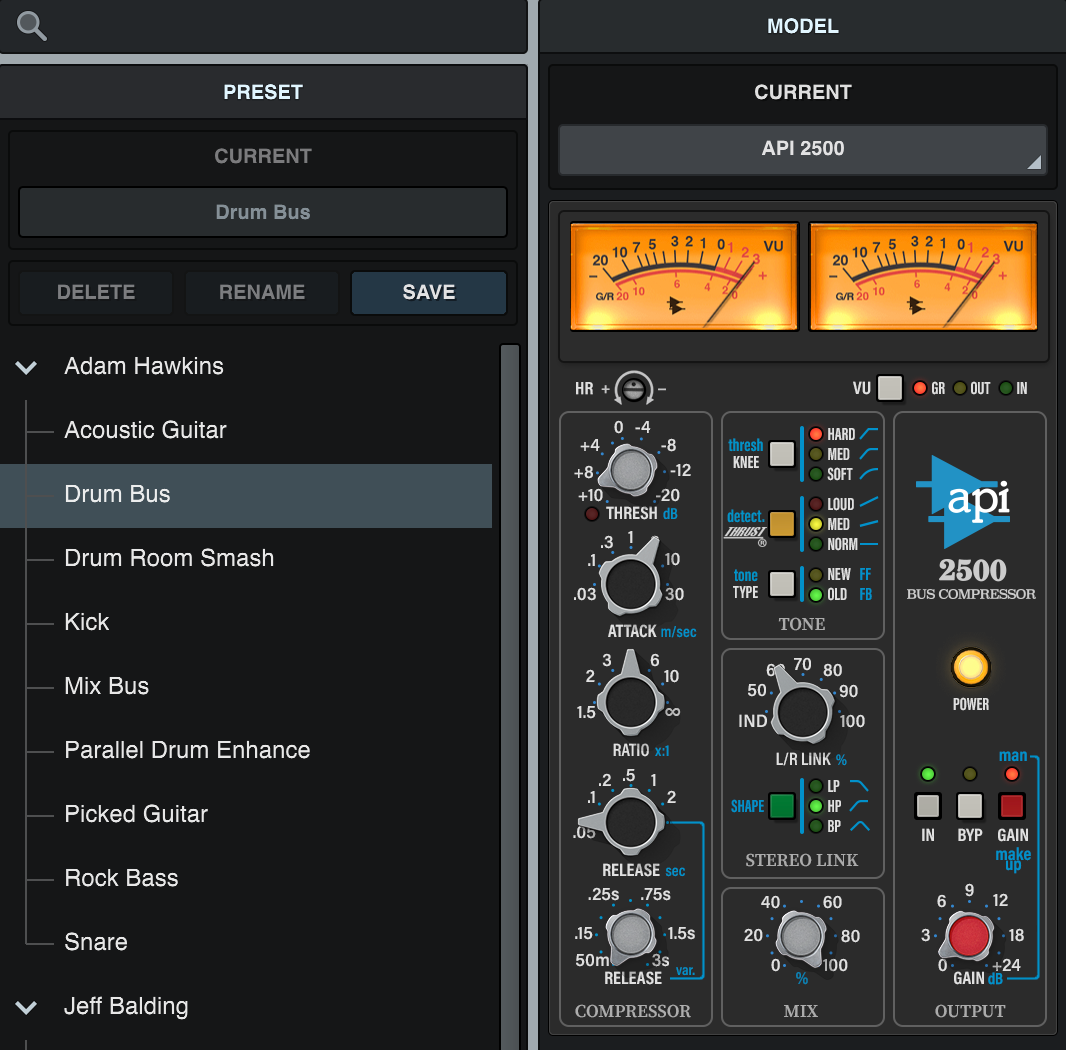Click the HP shape LED

pos(816,806)
